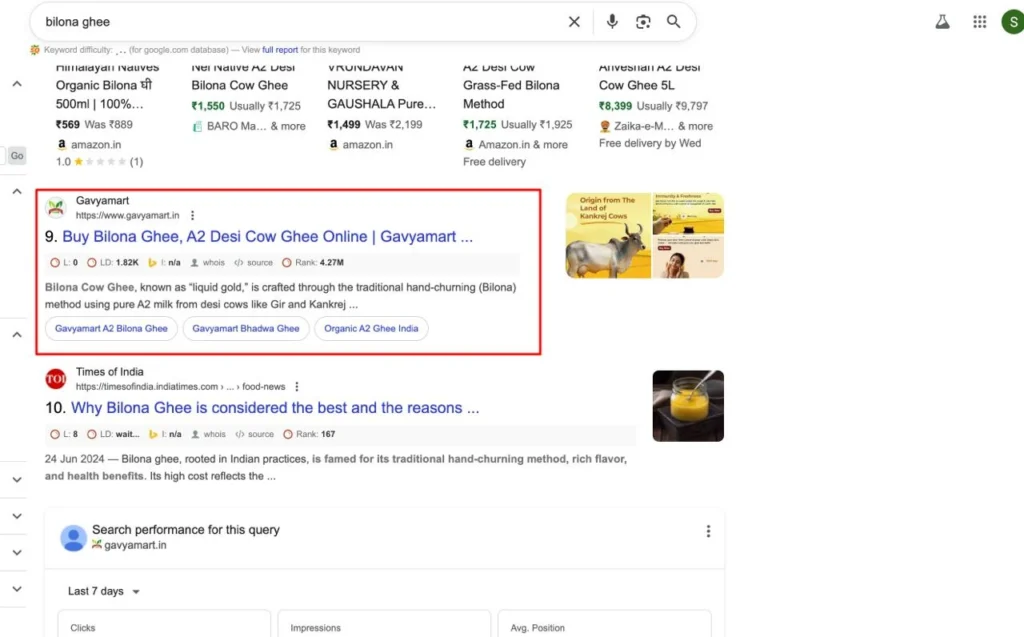The width and height of the screenshot is (1024, 637).
Task: Click the magnifying glass search icon
Action: [674, 22]
